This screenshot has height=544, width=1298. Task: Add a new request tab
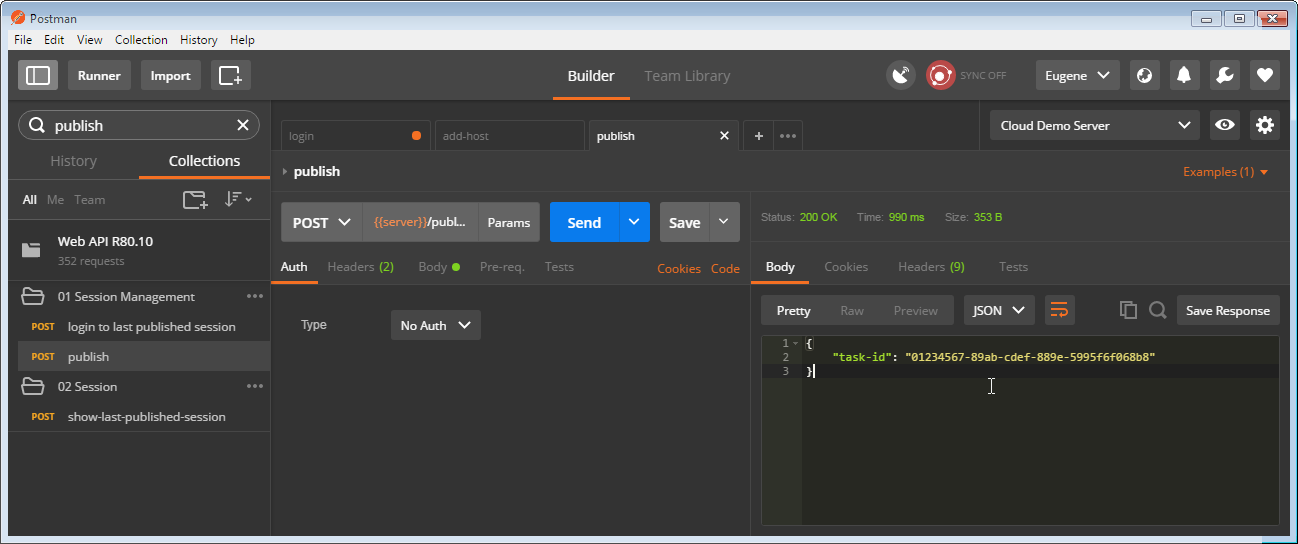click(x=758, y=136)
